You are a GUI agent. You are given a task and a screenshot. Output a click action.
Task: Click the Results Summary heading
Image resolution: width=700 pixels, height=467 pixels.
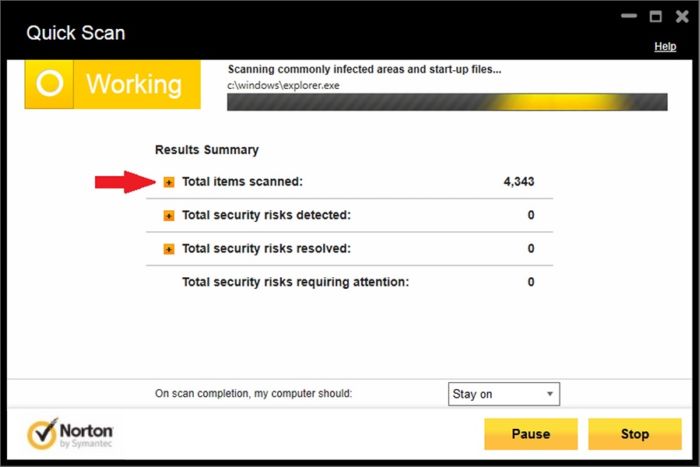pos(207,150)
